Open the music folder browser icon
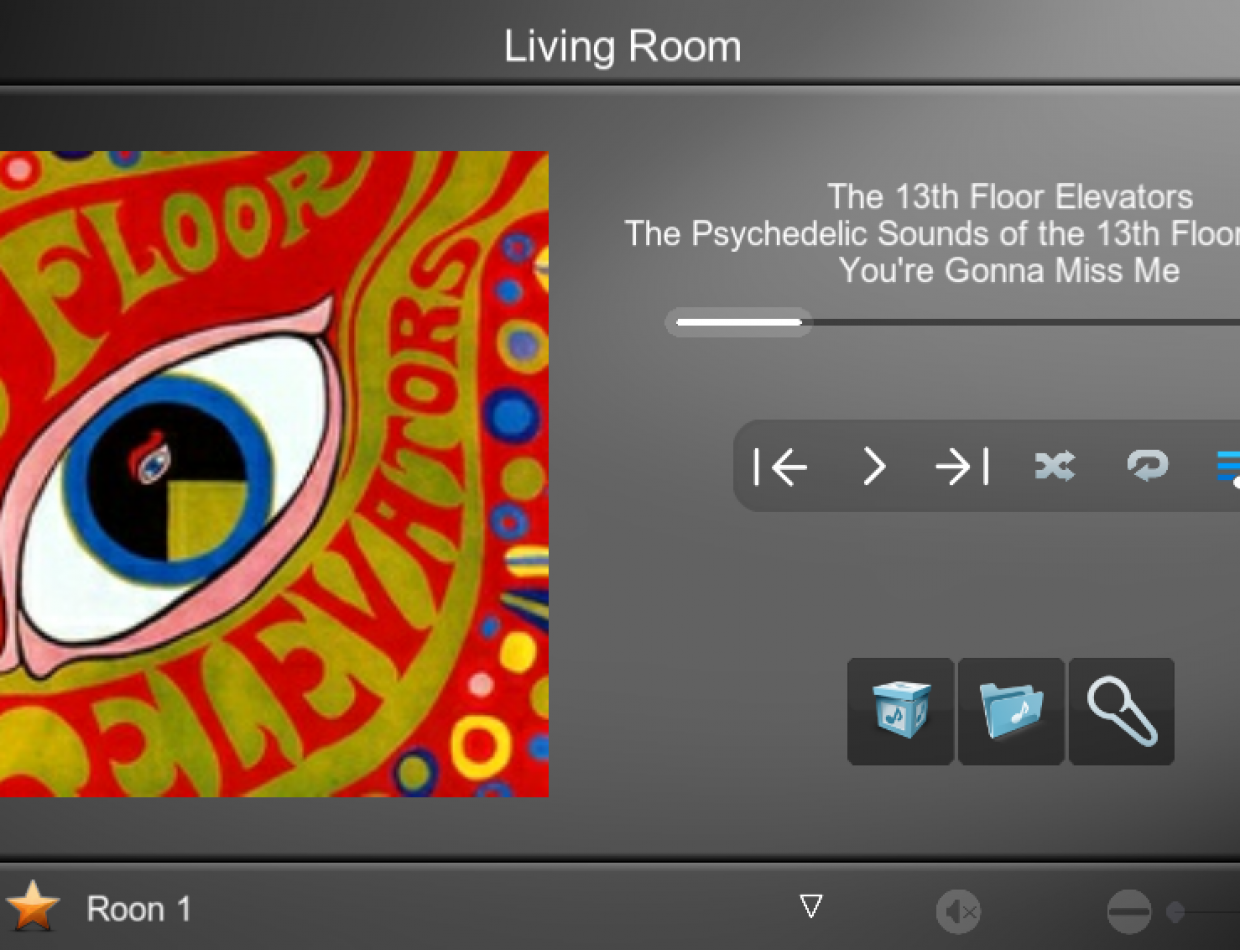 [x=1011, y=711]
